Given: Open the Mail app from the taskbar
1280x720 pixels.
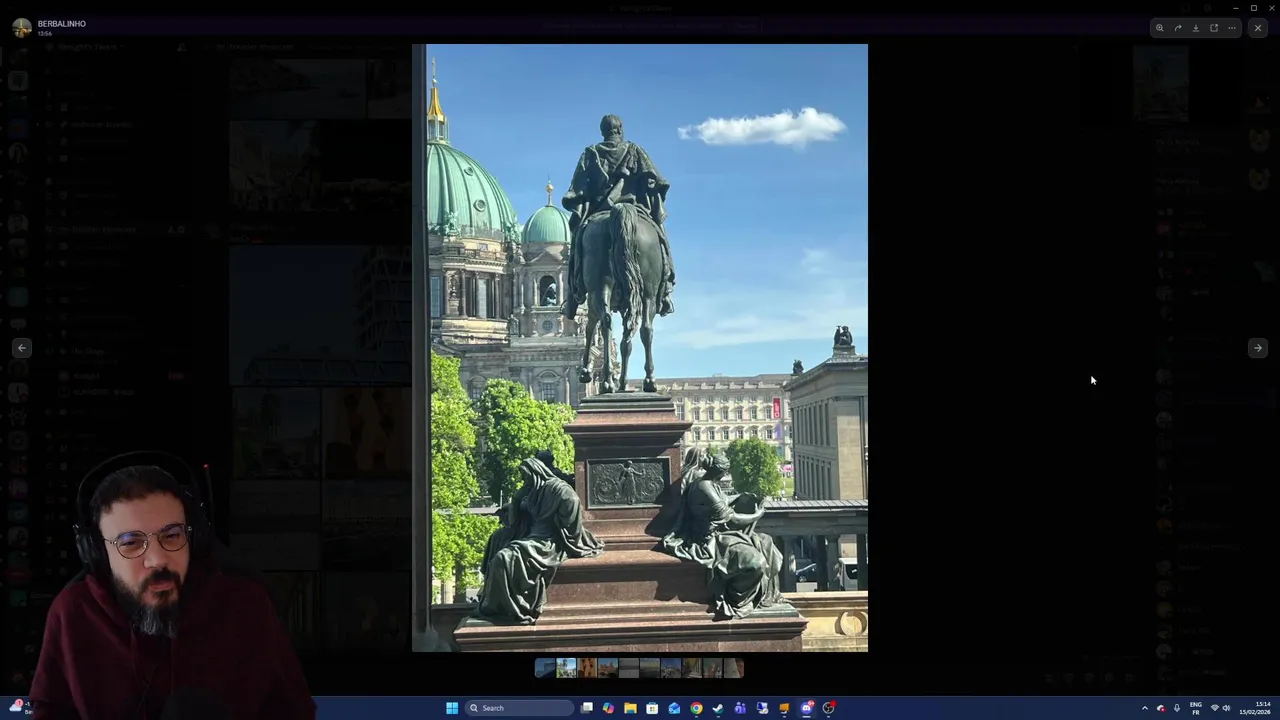Looking at the screenshot, I should click(x=674, y=708).
